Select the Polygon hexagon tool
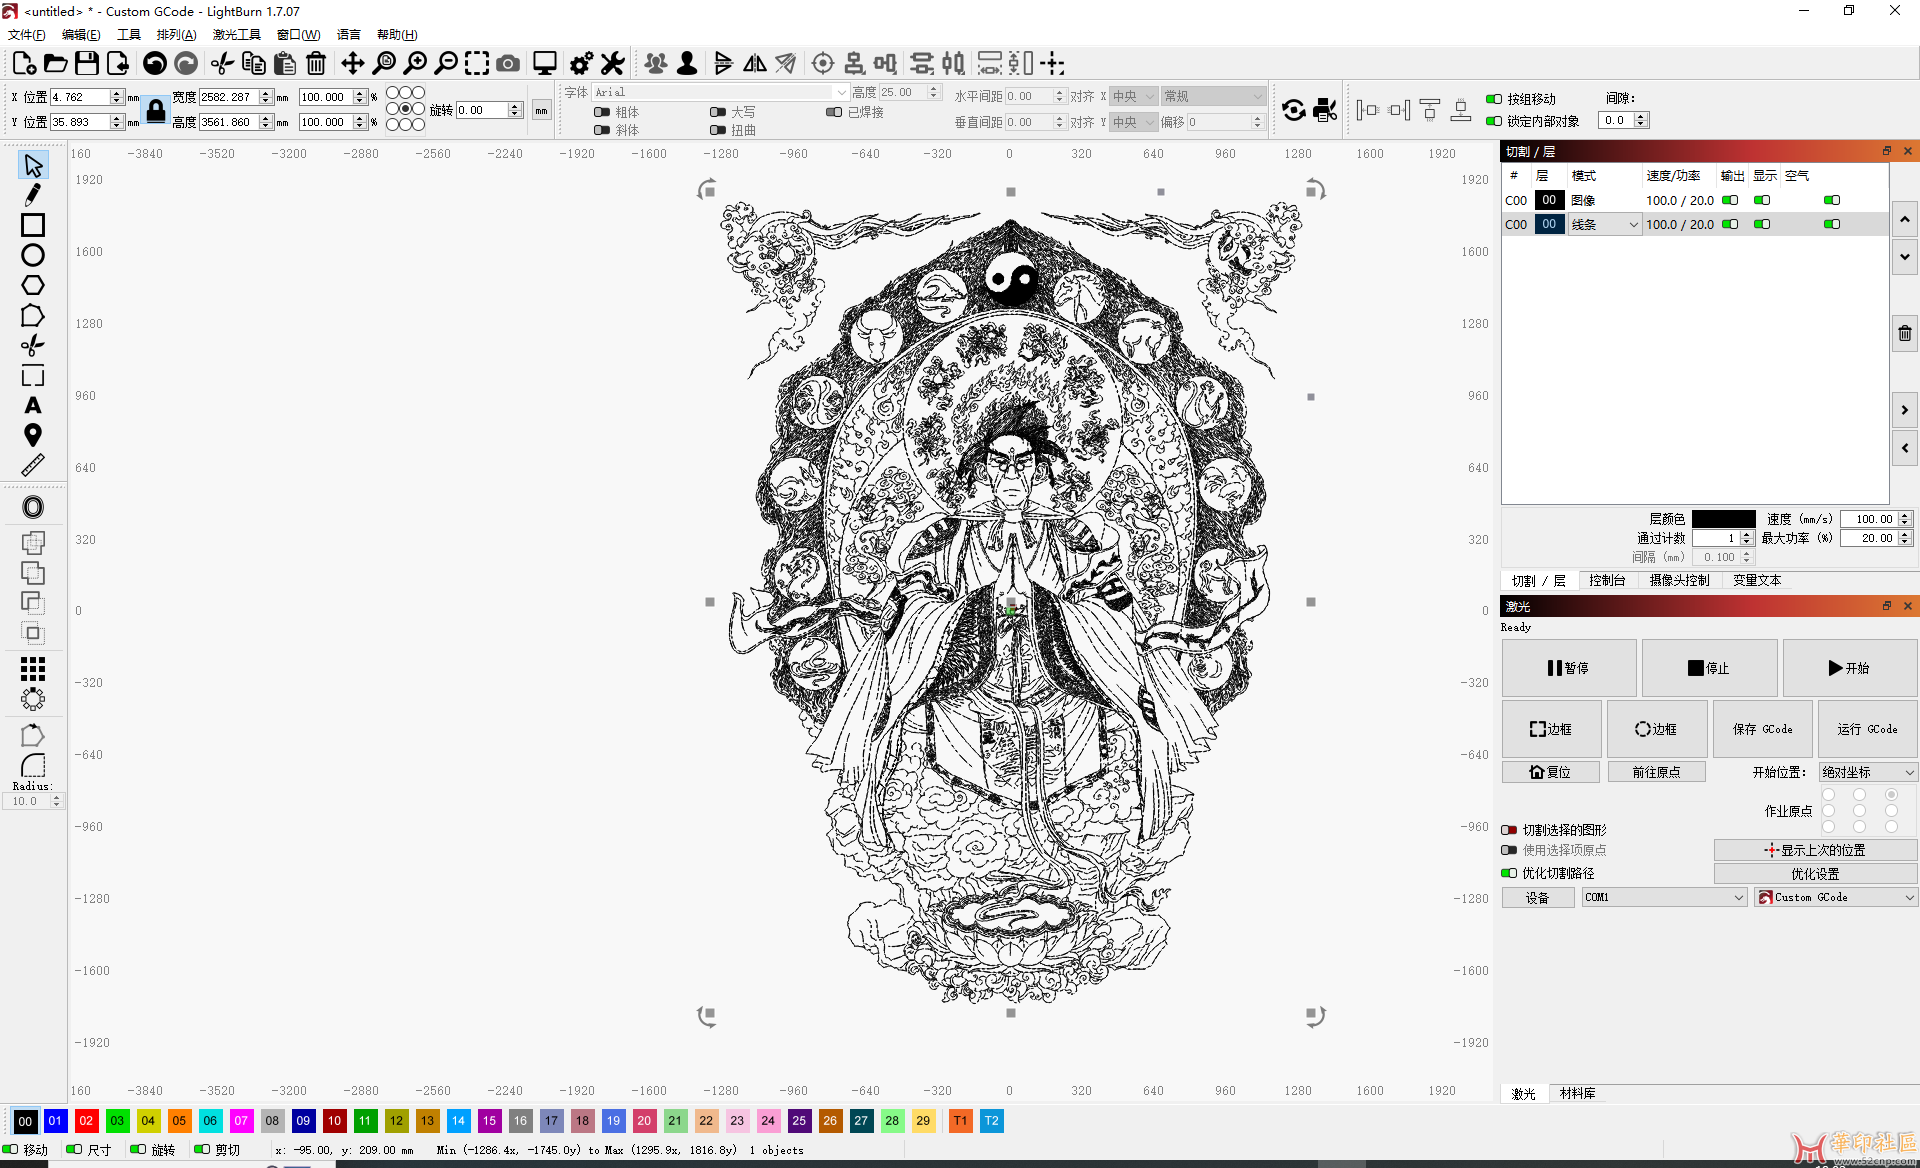 tap(33, 285)
